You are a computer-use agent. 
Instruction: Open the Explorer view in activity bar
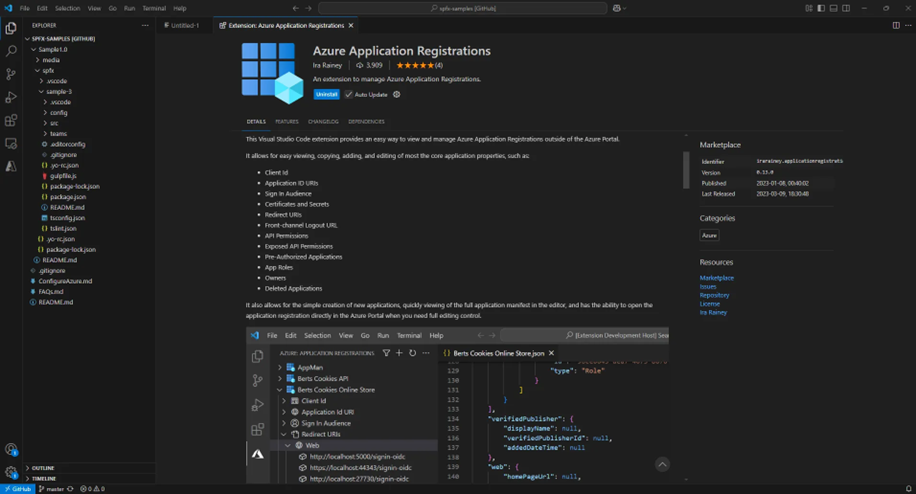pos(11,28)
